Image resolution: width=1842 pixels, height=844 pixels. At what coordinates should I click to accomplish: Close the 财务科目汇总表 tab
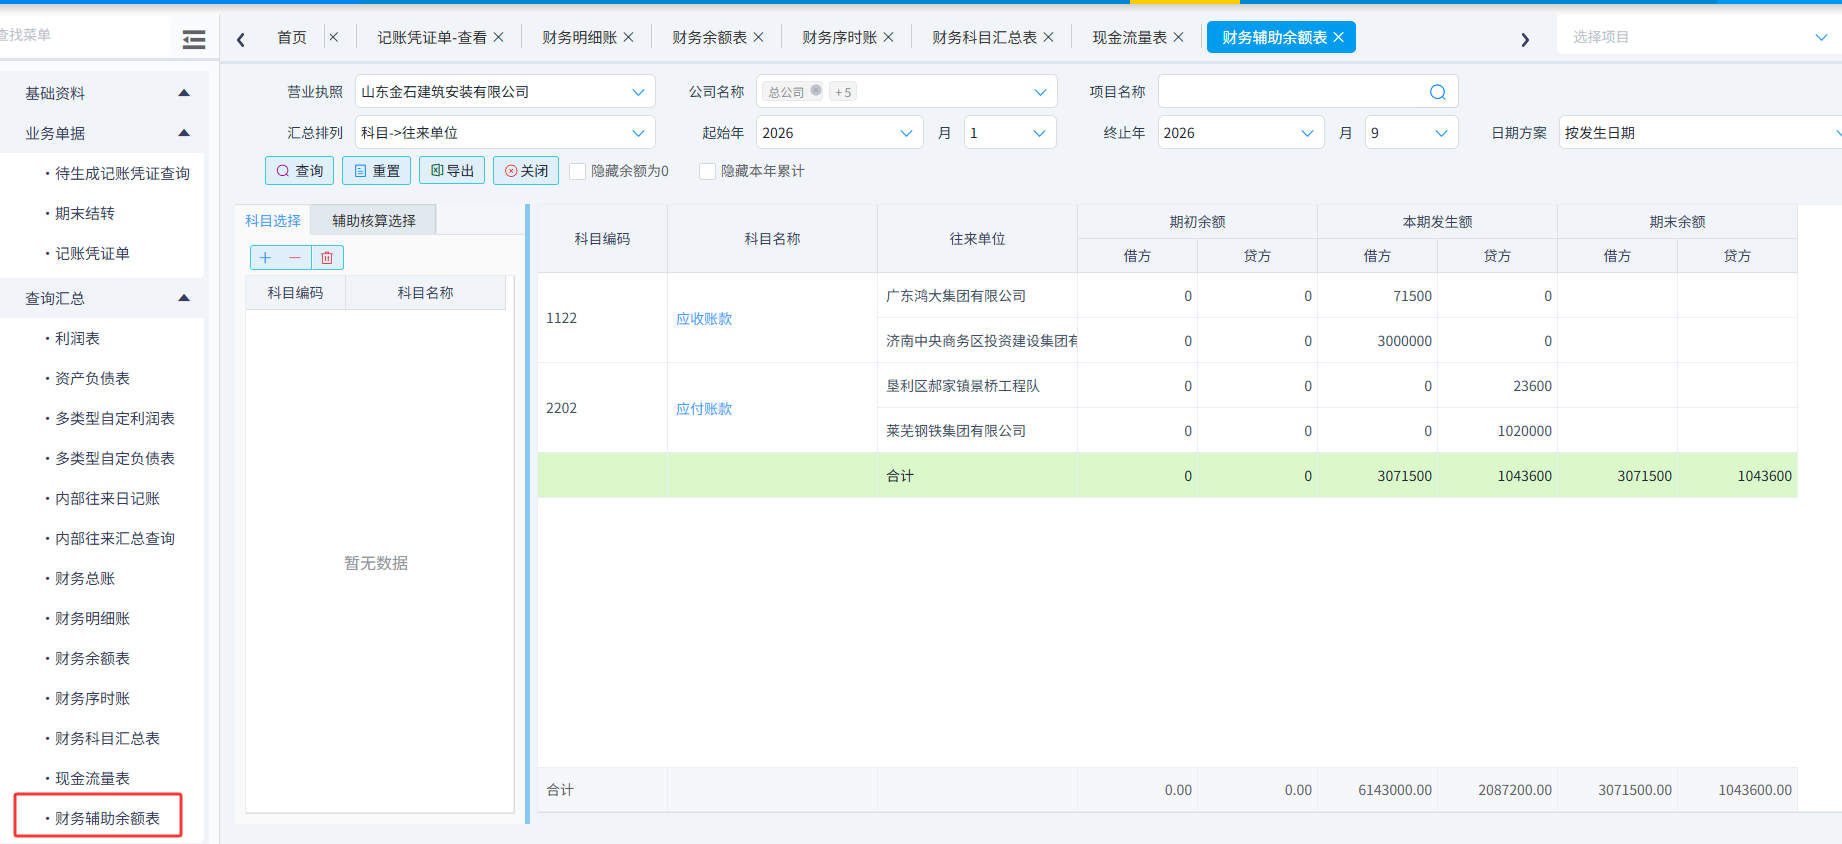(x=1048, y=37)
